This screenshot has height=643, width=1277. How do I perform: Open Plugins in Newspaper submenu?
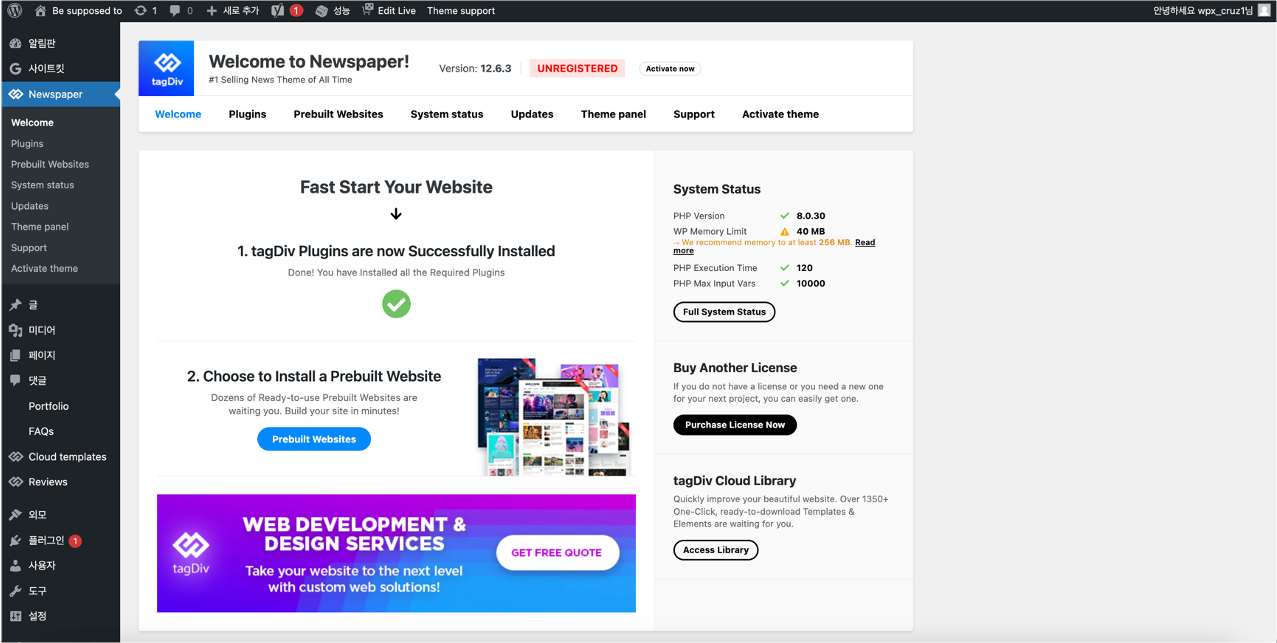(27, 143)
